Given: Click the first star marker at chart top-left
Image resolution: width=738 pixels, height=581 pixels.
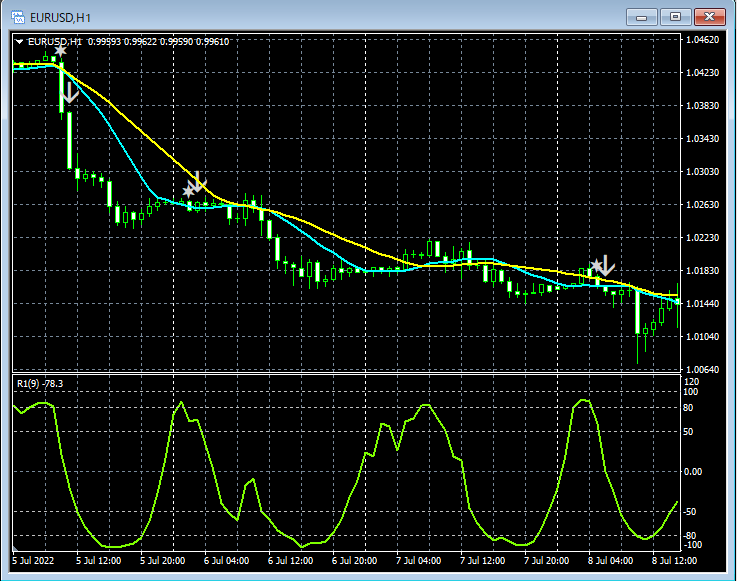Looking at the screenshot, I should coord(60,50).
